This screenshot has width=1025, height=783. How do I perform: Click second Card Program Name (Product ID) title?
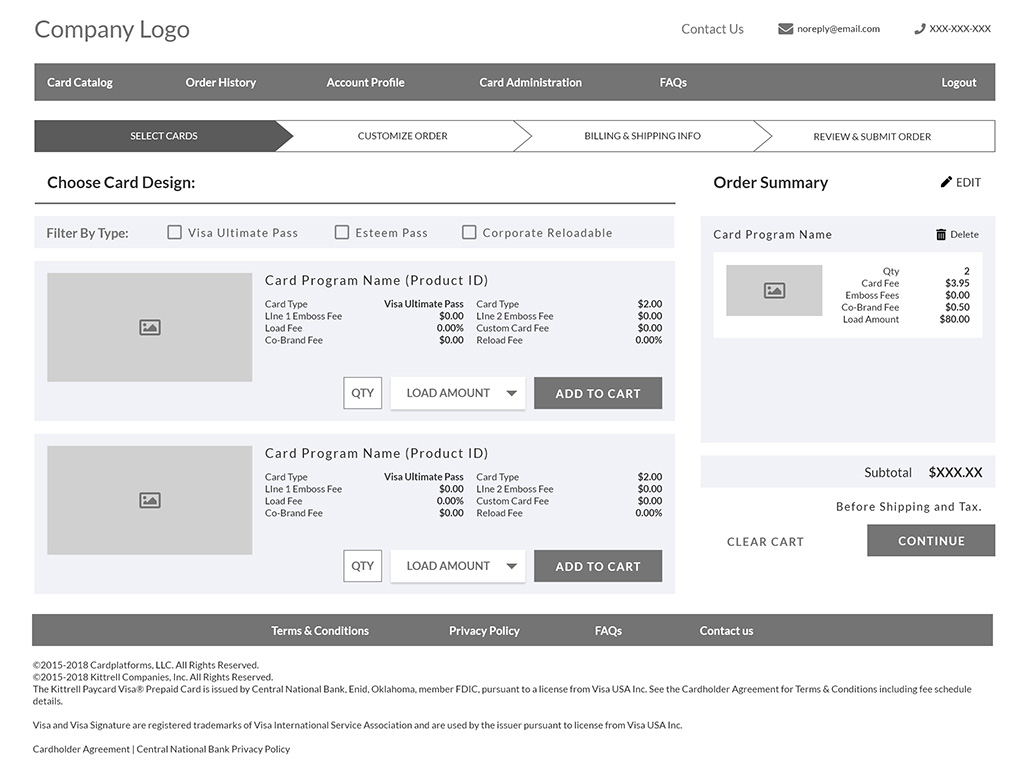coord(377,454)
